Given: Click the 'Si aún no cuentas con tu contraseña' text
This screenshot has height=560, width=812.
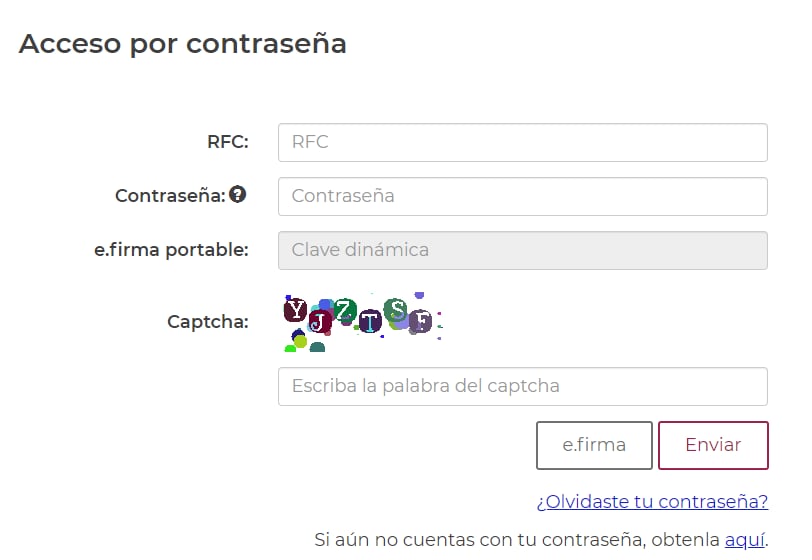Looking at the screenshot, I should point(516,540).
